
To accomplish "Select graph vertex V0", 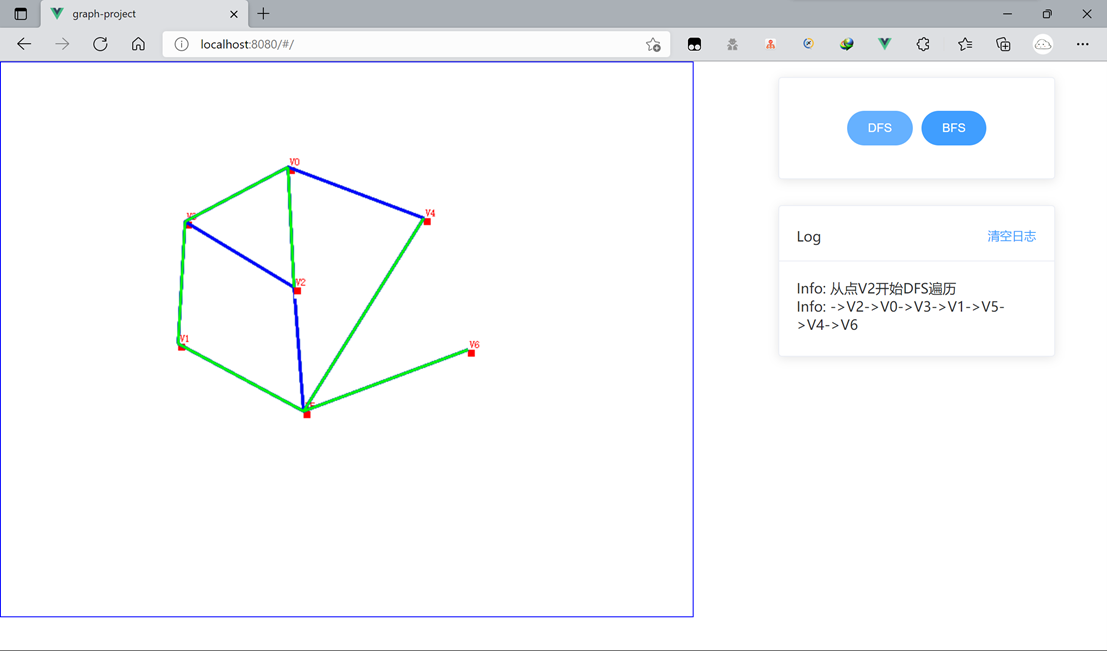I will (x=292, y=170).
